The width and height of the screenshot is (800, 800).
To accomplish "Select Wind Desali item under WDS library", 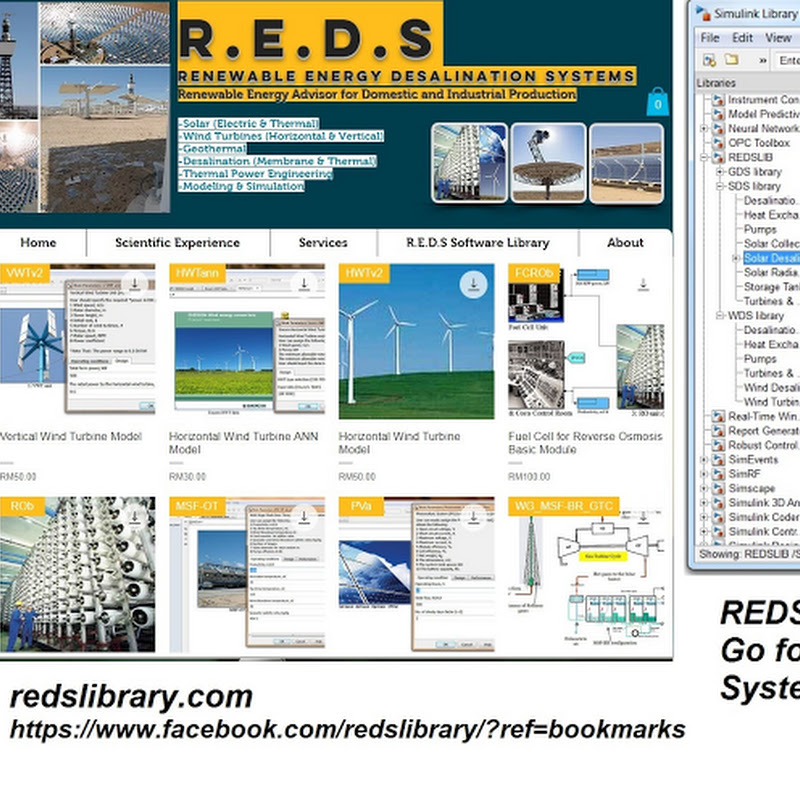I will pos(771,387).
